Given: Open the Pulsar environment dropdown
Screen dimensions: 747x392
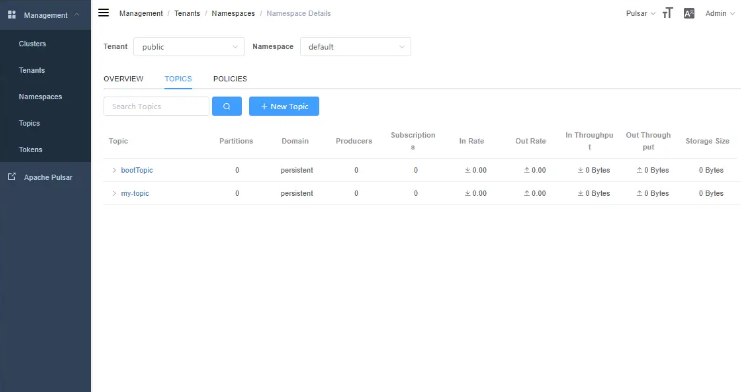Looking at the screenshot, I should [x=641, y=13].
